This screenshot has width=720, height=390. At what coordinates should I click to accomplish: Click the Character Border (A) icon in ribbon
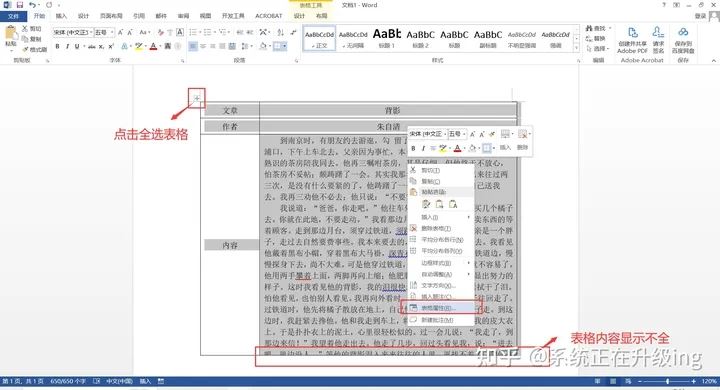coord(180,32)
